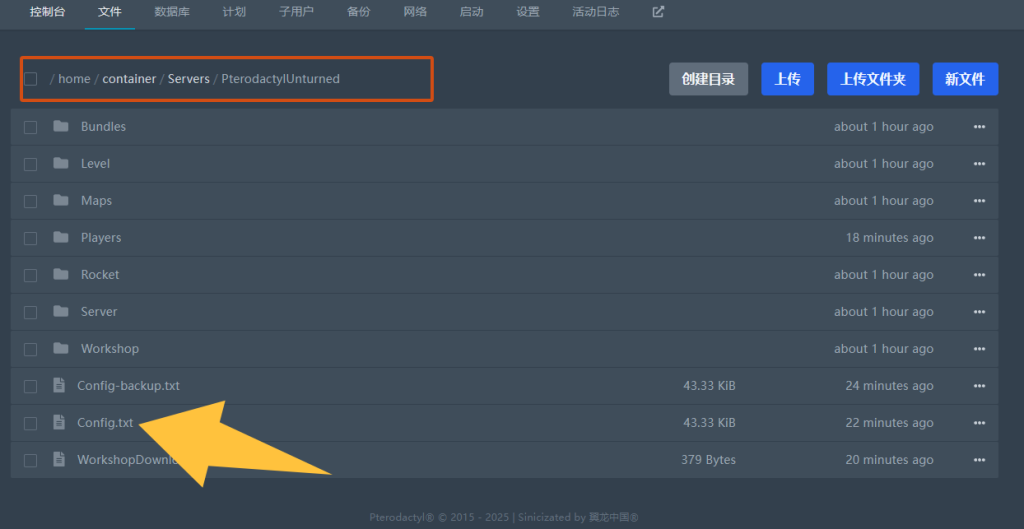Navigate to container in the breadcrumb path
This screenshot has height=529, width=1024.
coord(129,79)
